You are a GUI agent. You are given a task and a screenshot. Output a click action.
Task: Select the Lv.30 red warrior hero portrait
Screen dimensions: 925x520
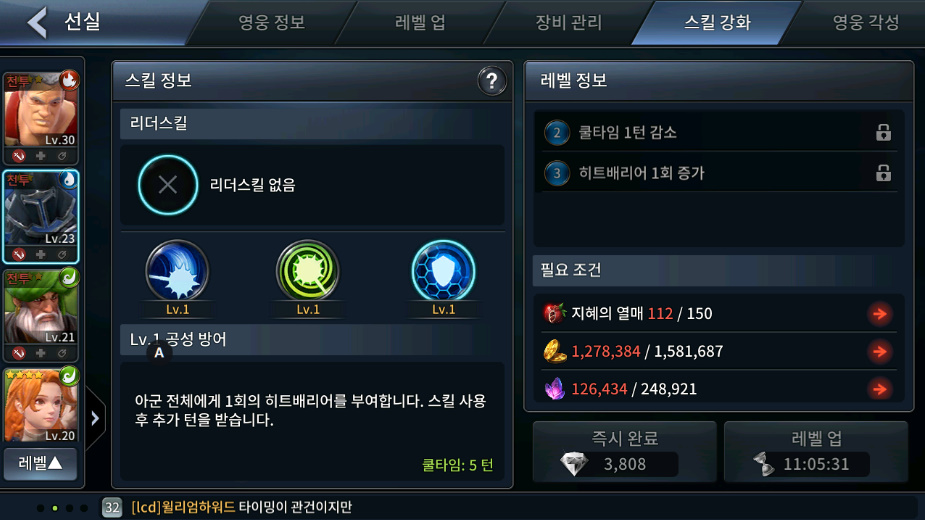(x=41, y=110)
